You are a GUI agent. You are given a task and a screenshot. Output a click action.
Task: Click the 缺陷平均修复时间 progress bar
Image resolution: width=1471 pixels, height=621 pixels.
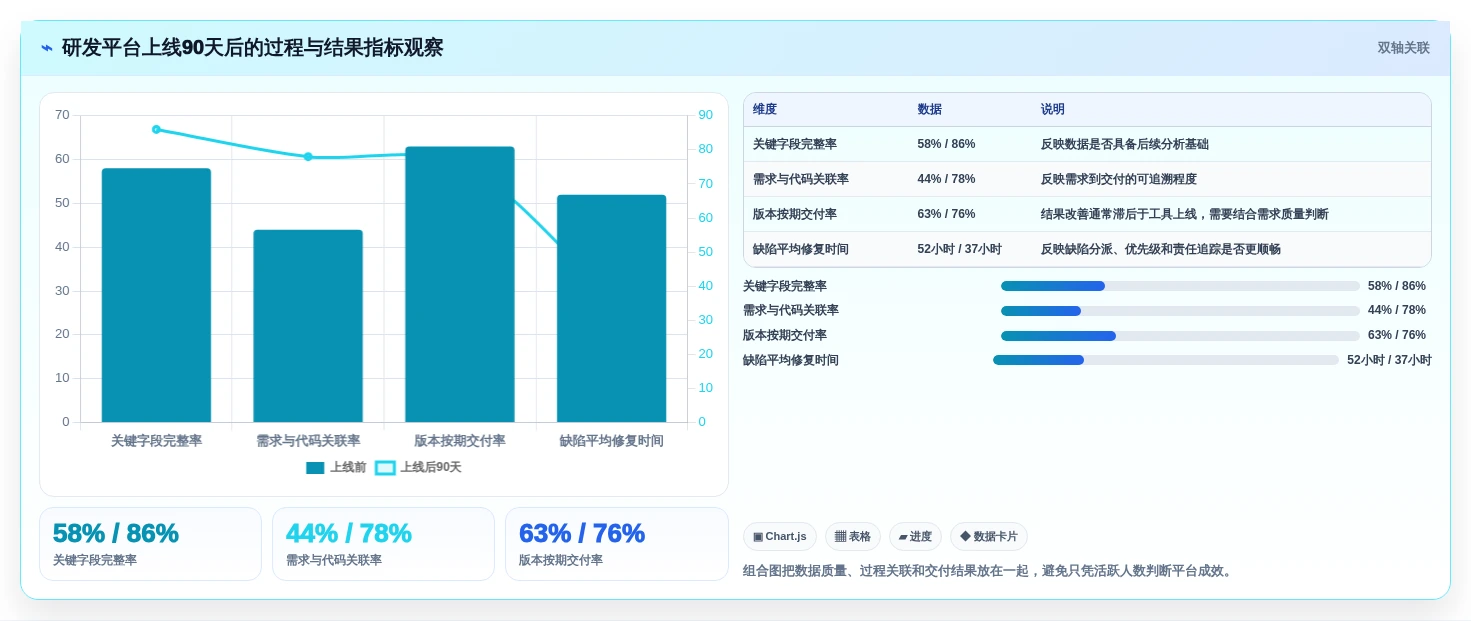pyautogui.click(x=1166, y=360)
